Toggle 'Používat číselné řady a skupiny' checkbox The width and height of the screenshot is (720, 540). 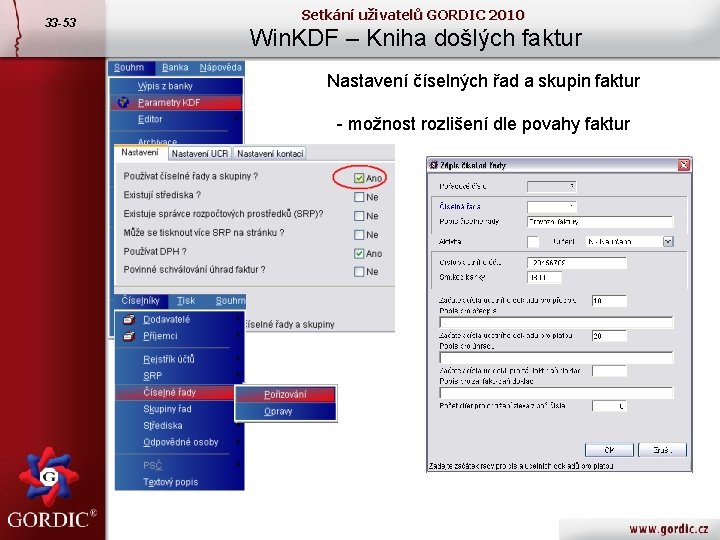click(x=359, y=178)
